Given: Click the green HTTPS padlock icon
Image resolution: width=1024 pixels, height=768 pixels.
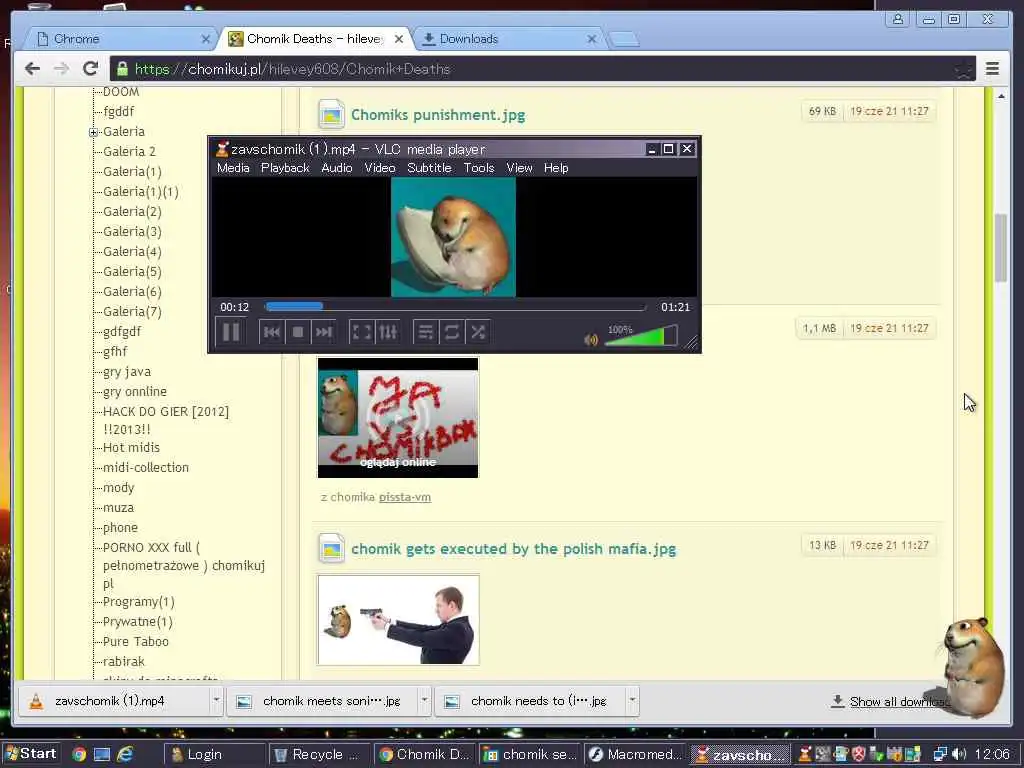Looking at the screenshot, I should [x=122, y=69].
